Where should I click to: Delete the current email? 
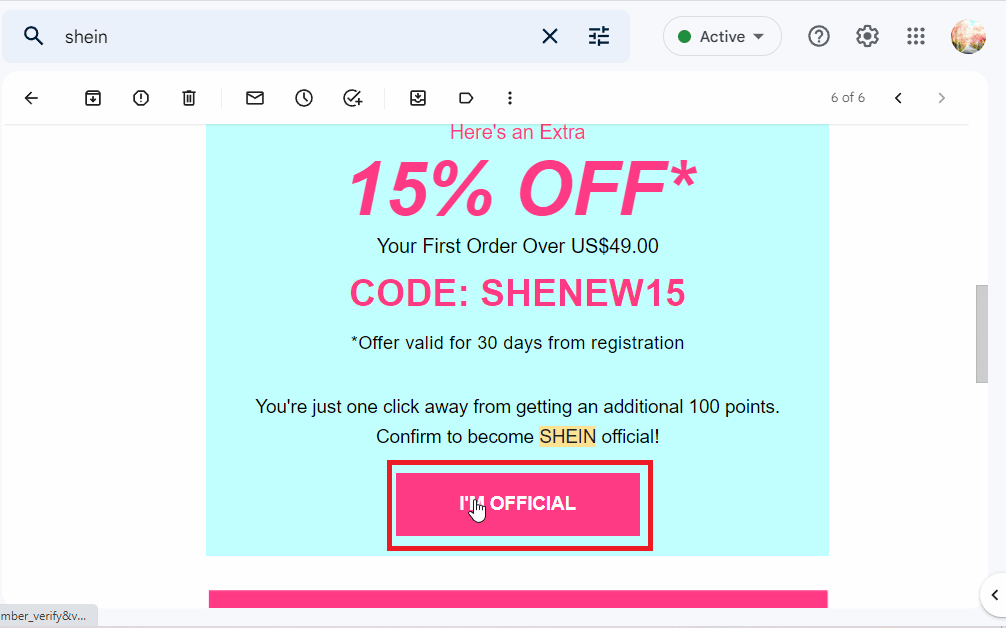[188, 97]
